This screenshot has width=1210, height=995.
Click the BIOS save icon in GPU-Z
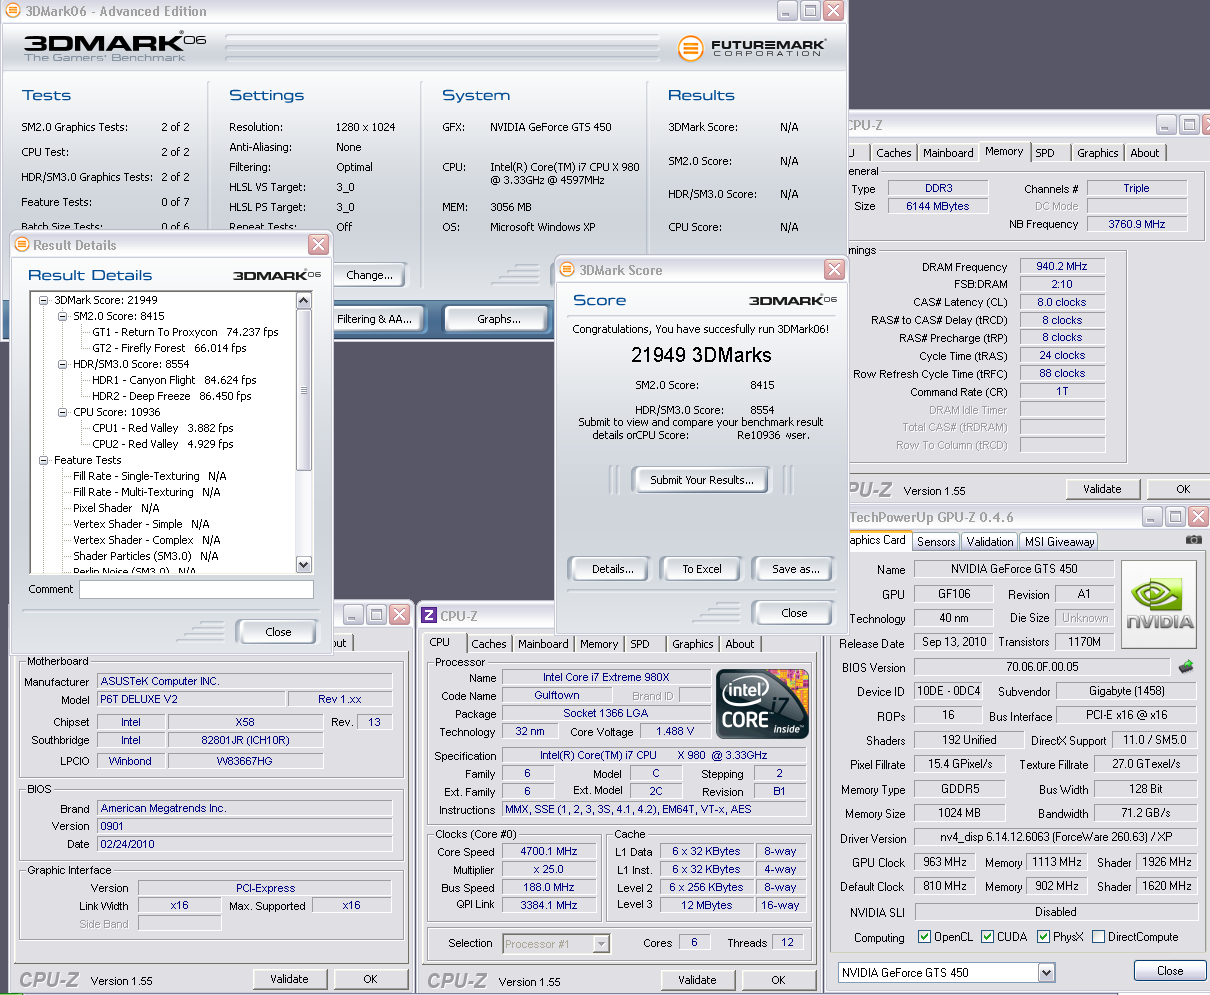point(1186,667)
